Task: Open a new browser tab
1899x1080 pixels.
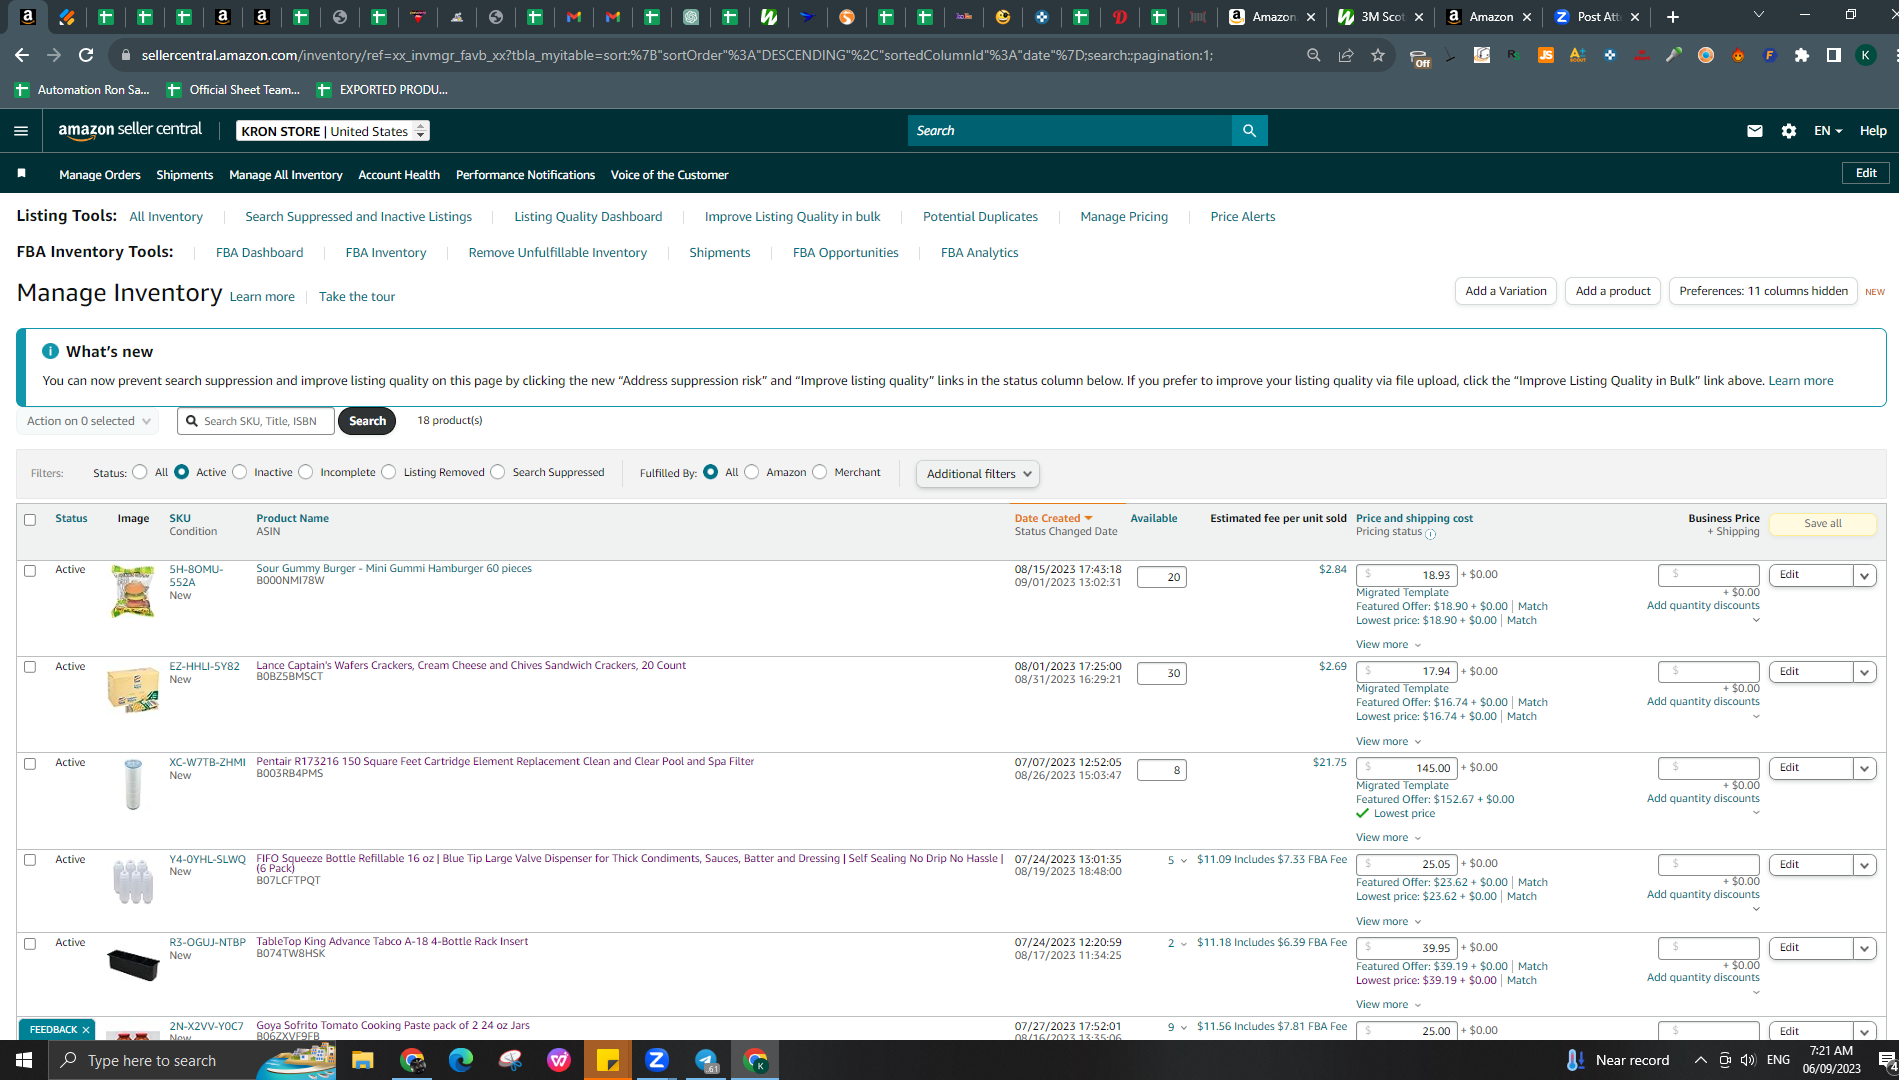Action: [1673, 17]
